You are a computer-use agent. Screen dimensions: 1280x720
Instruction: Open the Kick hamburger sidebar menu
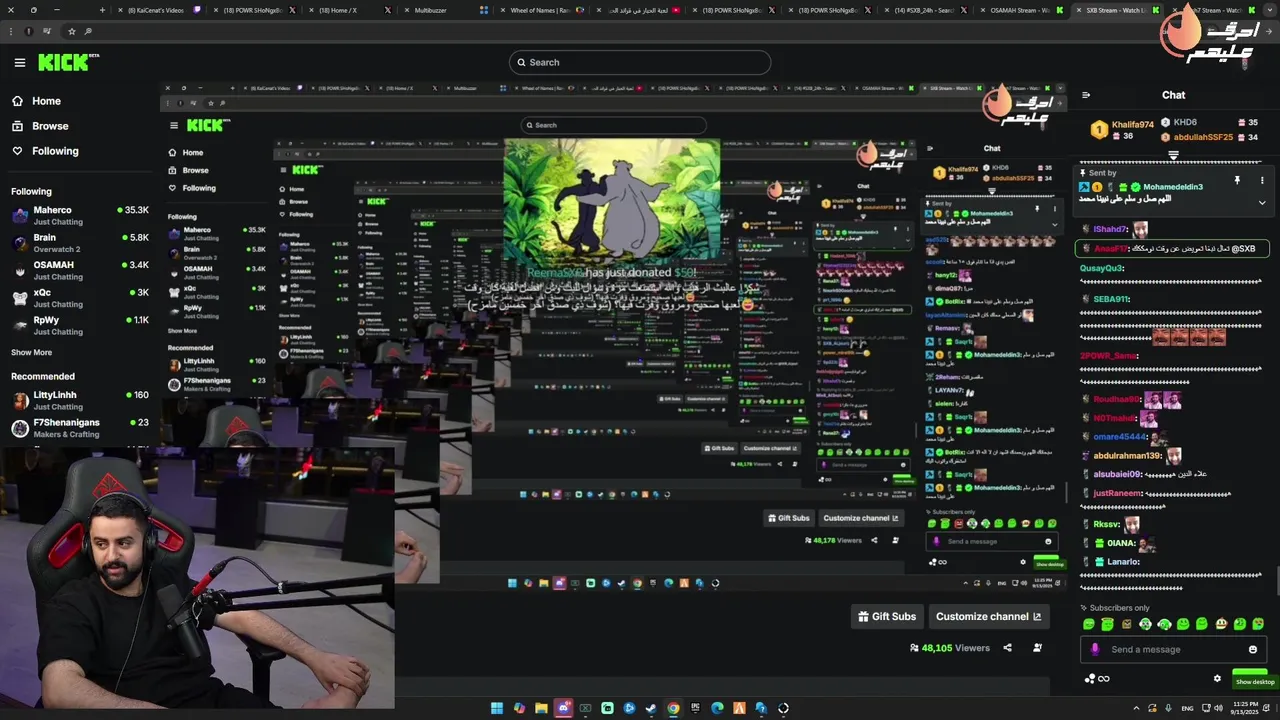tap(19, 63)
